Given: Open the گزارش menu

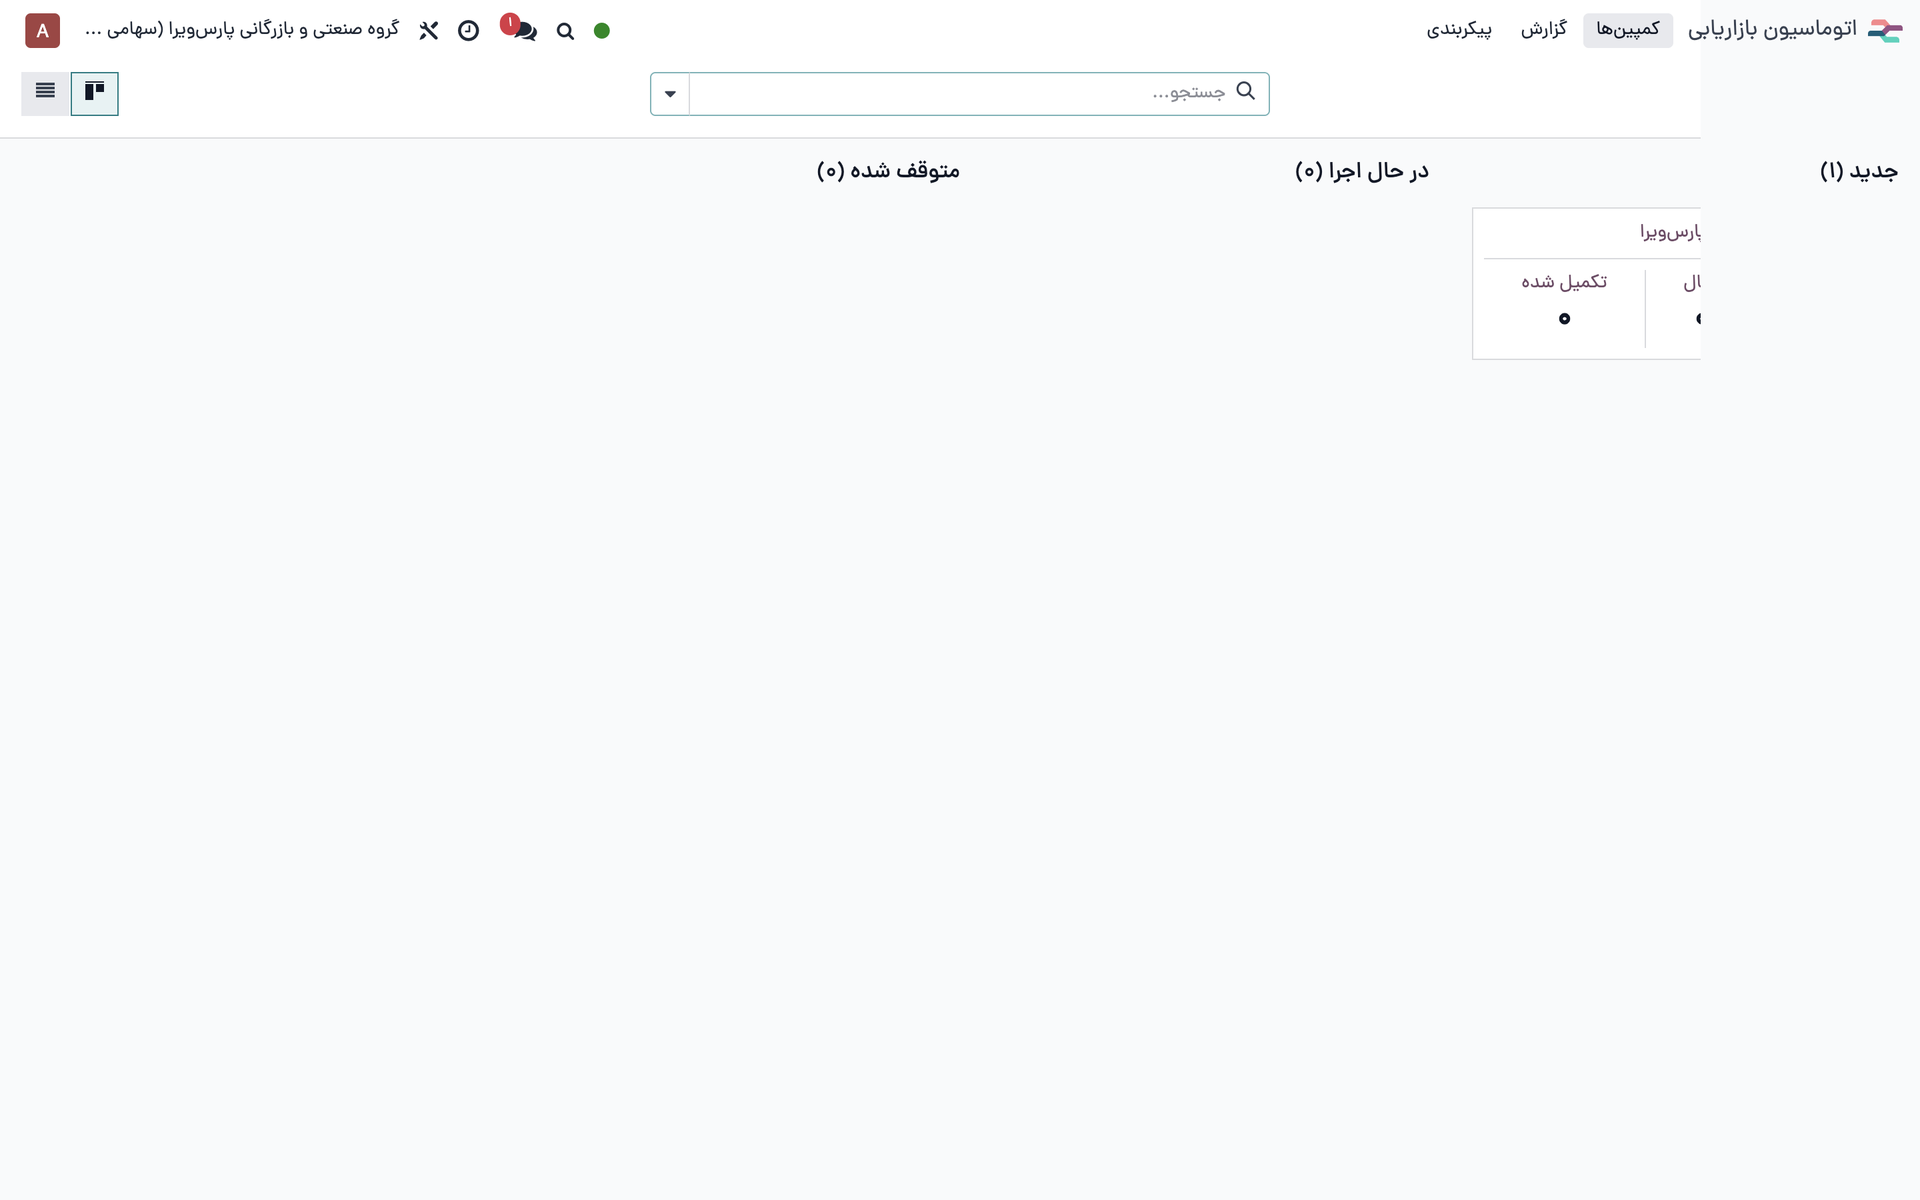Looking at the screenshot, I should click(x=1544, y=30).
